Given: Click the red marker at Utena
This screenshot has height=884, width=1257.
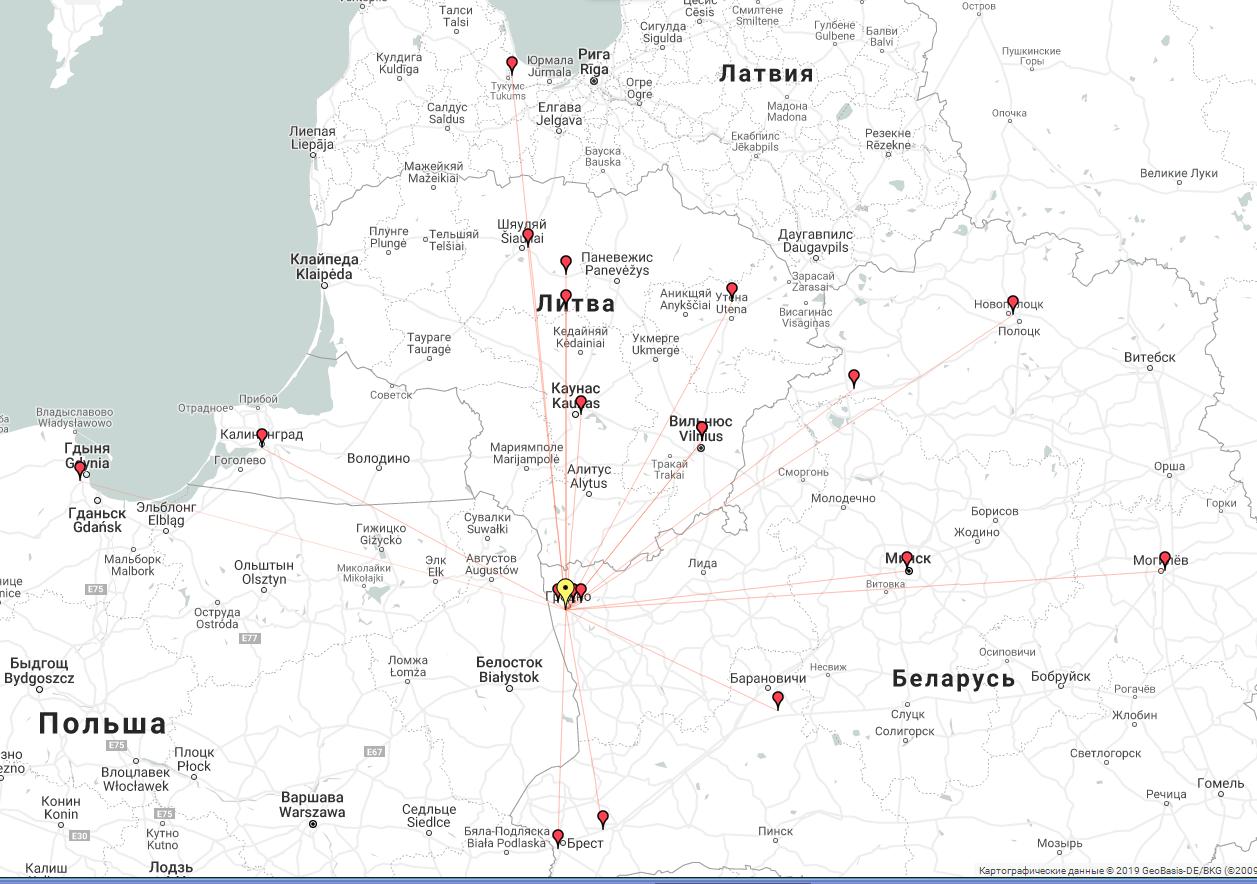Looking at the screenshot, I should pos(732,290).
